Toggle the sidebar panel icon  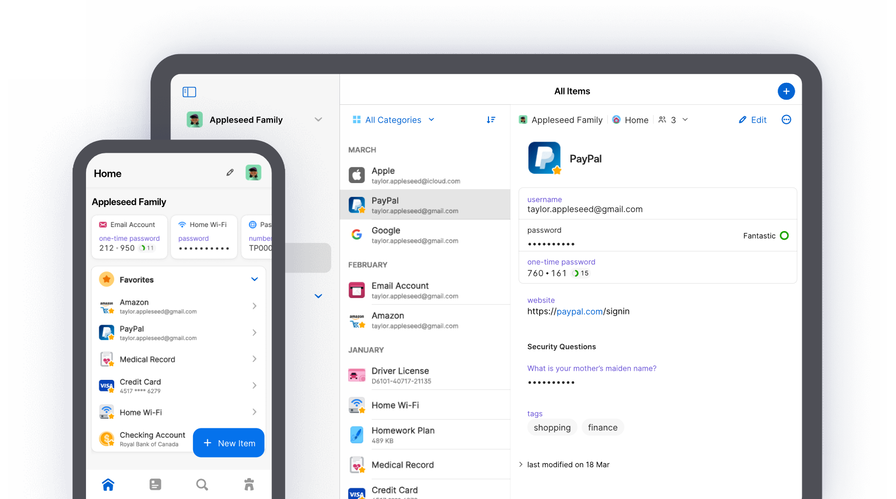pos(189,92)
